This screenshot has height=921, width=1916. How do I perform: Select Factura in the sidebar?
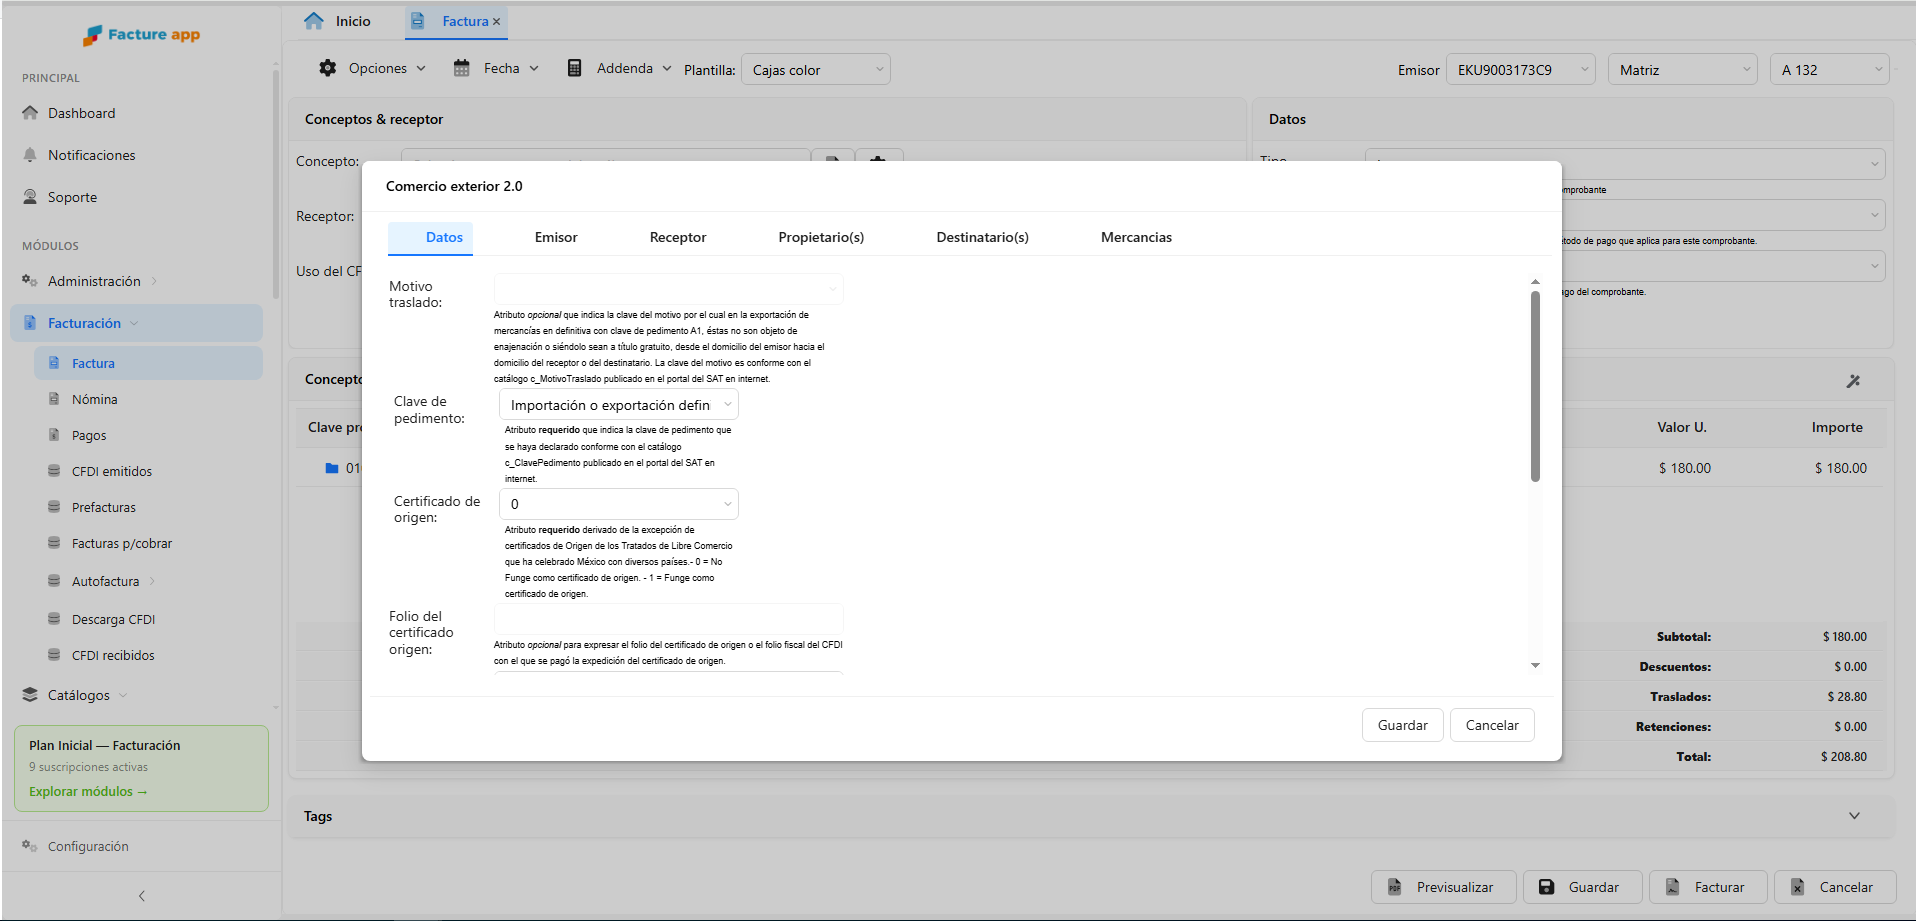click(148, 363)
